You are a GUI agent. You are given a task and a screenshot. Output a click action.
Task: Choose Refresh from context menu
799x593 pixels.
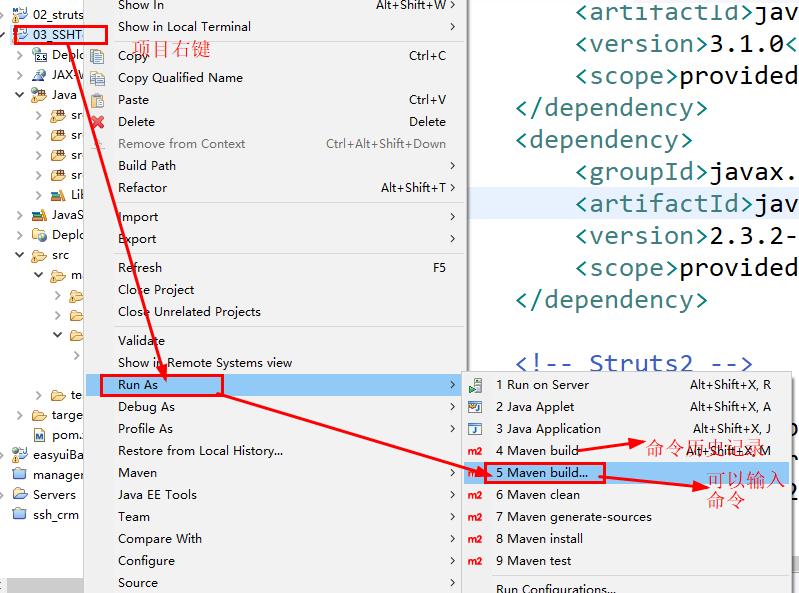(x=274, y=268)
